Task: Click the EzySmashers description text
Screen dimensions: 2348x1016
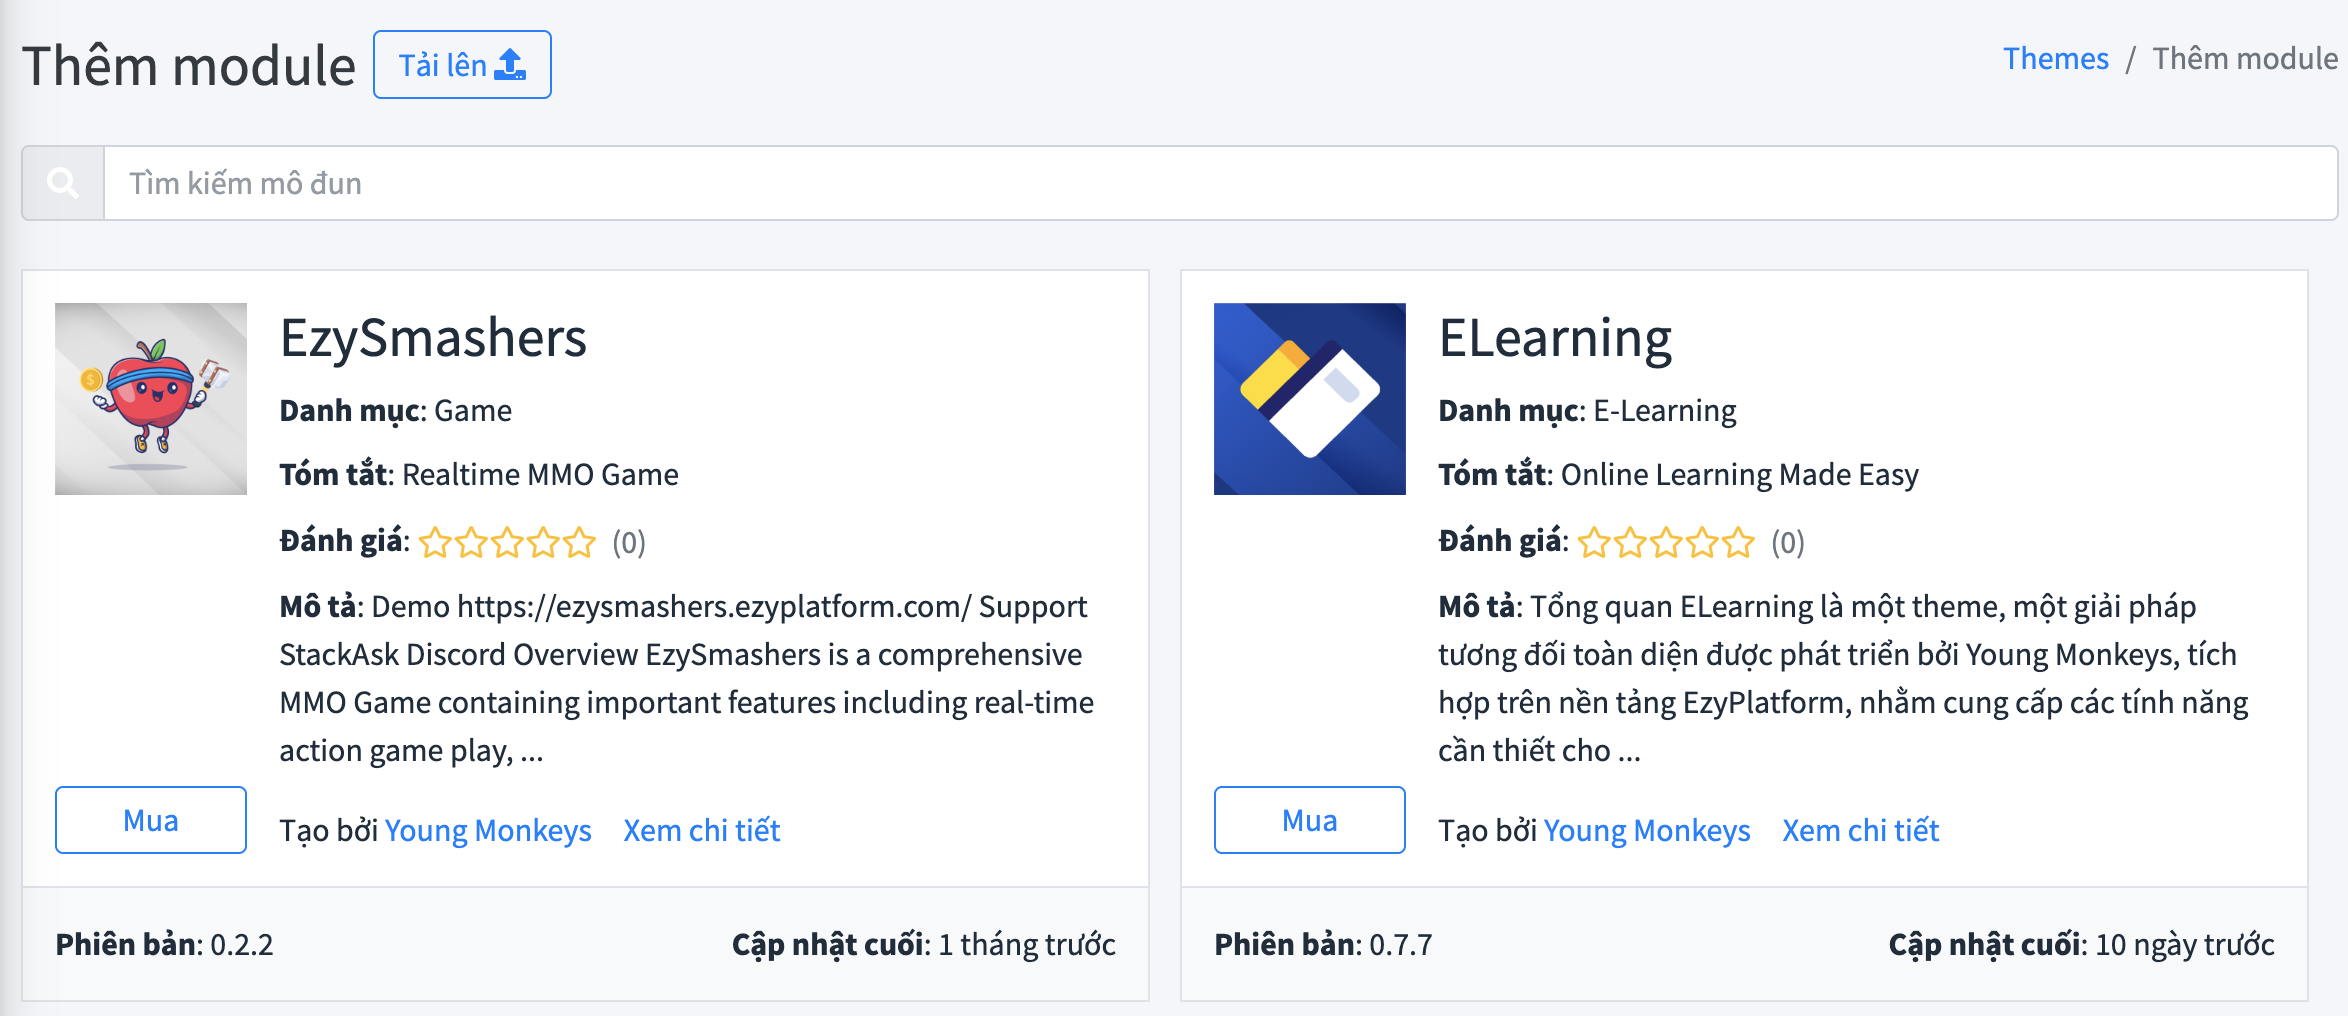Action: coord(687,679)
